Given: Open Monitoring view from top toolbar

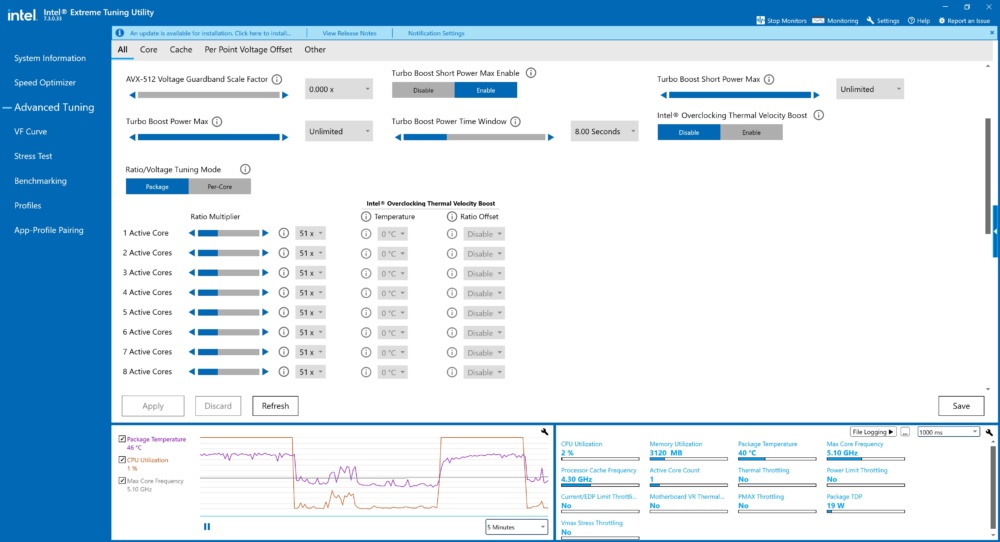Looking at the screenshot, I should coord(835,20).
